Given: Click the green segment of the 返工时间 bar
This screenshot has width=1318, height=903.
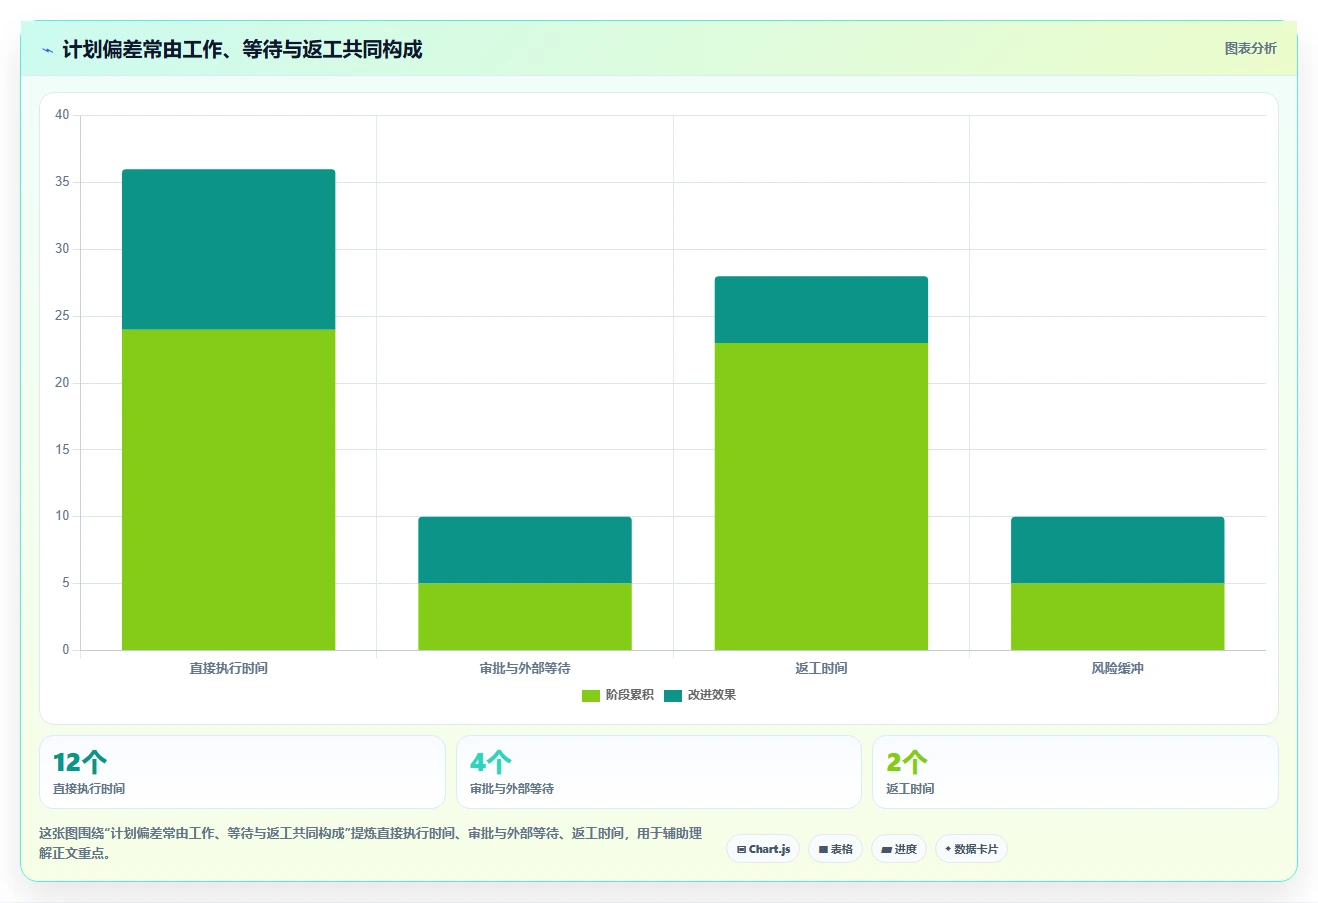Looking at the screenshot, I should coord(821,496).
